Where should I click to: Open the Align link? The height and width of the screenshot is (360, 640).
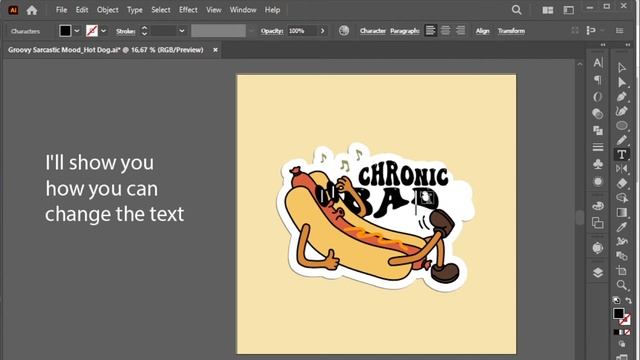click(x=482, y=31)
